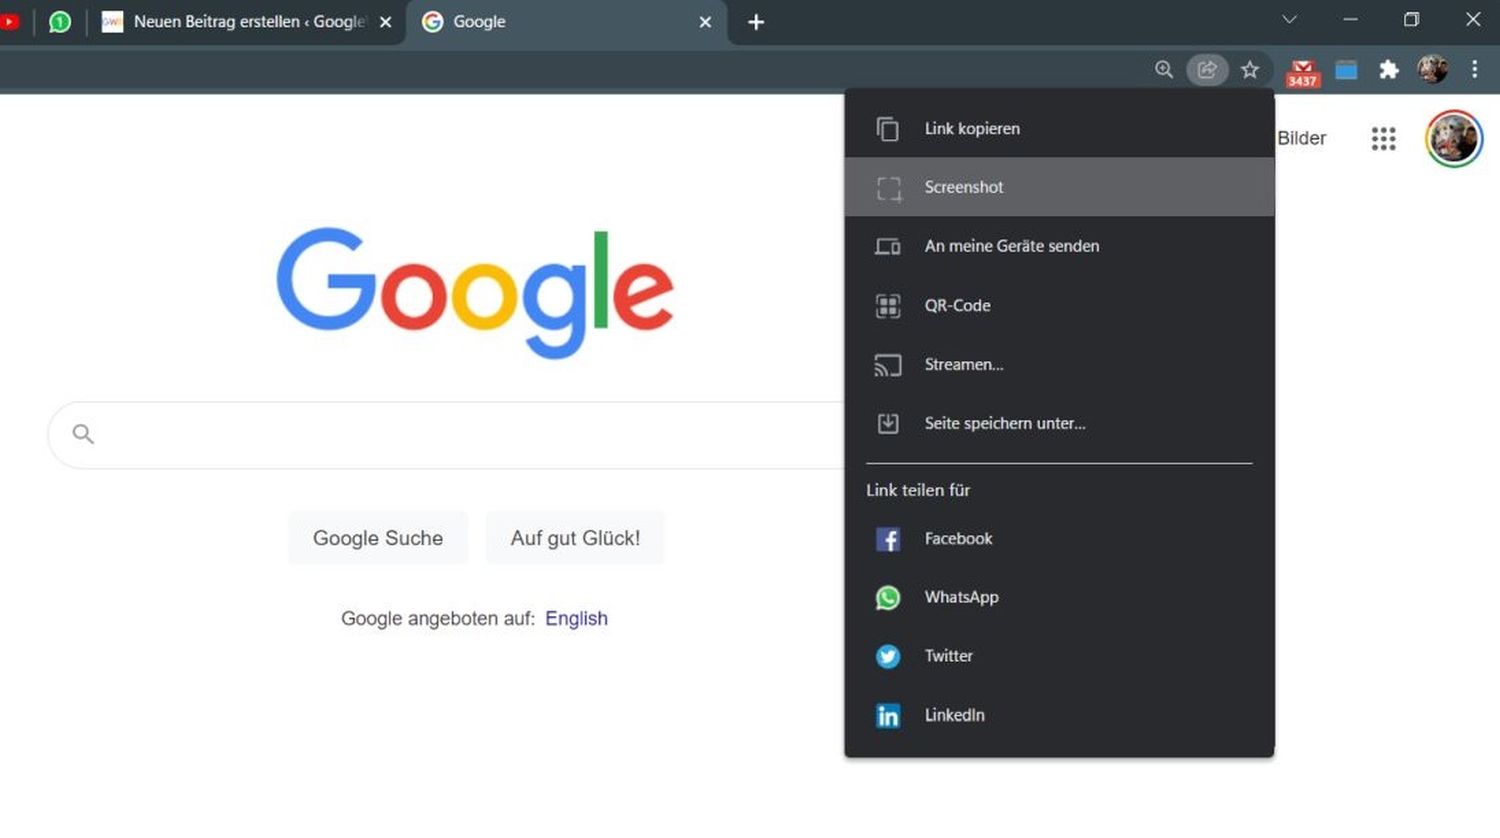Open the Extensions puzzle piece menu
The width and height of the screenshot is (1500, 838).
point(1388,69)
